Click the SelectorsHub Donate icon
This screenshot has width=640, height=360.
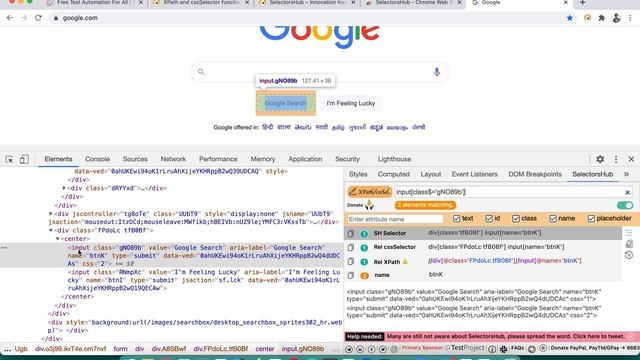[369, 205]
